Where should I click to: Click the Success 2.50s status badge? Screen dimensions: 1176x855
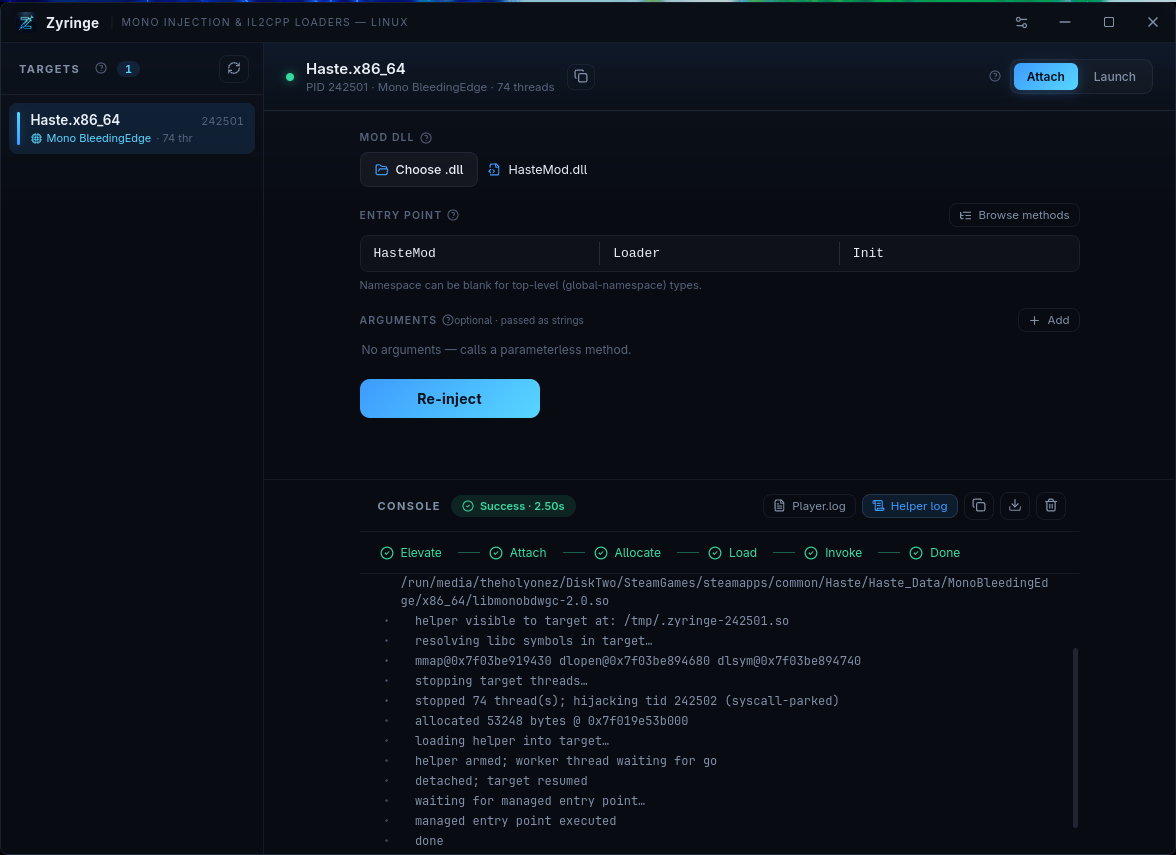click(513, 506)
